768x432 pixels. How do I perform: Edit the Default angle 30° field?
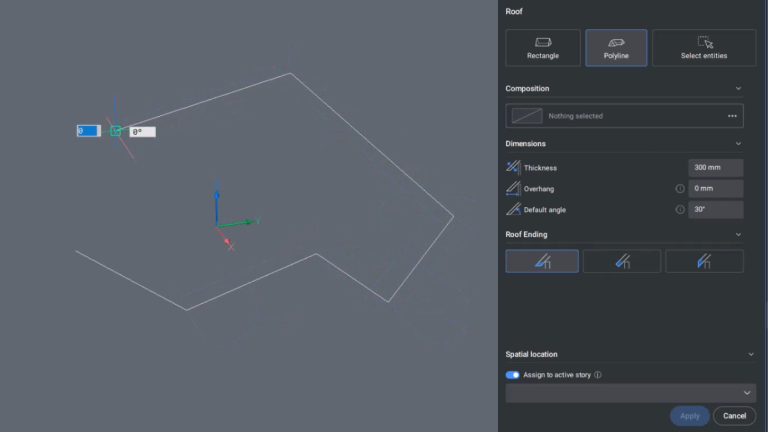point(716,210)
